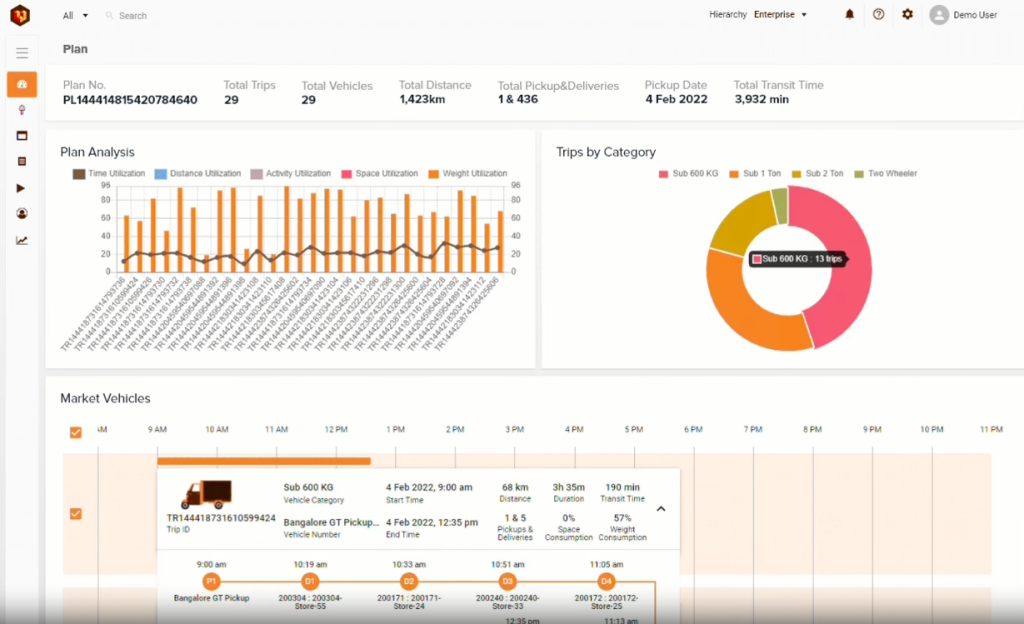Image resolution: width=1024 pixels, height=624 pixels.
Task: Open the settings gear icon
Action: 907,14
